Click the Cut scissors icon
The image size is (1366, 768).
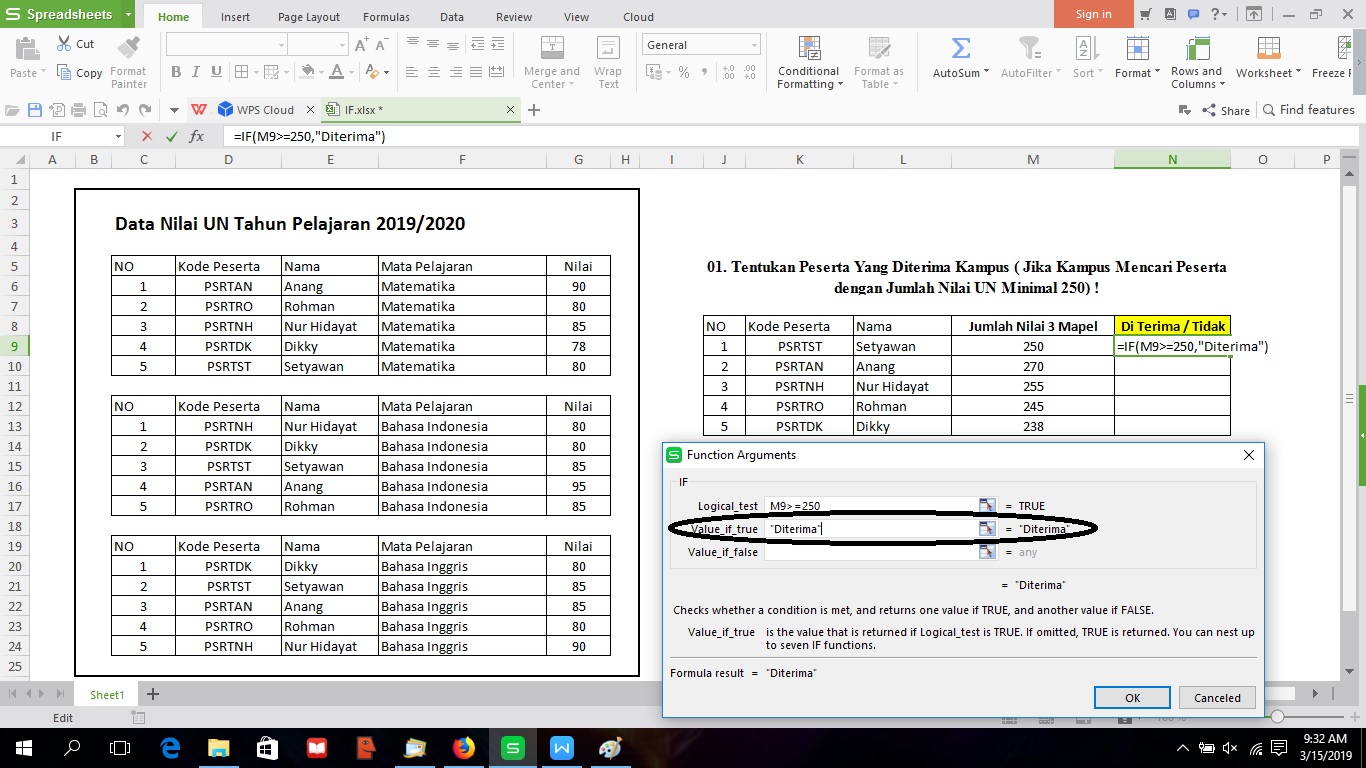tap(63, 44)
